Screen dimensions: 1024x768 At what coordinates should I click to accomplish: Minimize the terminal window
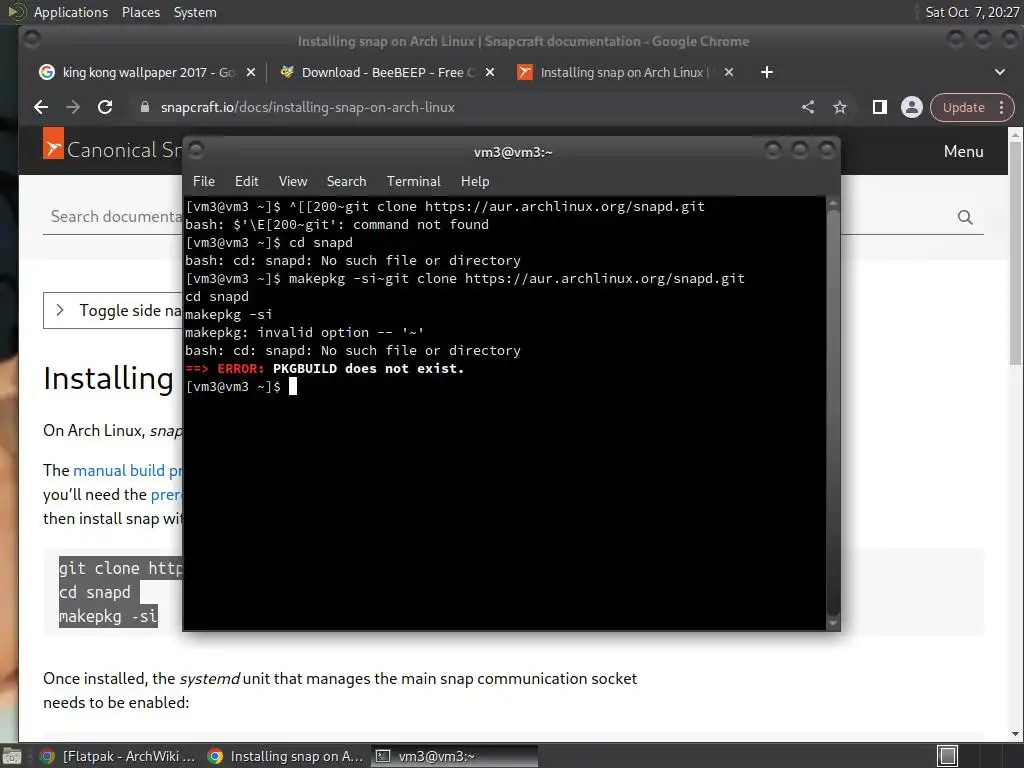[x=773, y=151]
